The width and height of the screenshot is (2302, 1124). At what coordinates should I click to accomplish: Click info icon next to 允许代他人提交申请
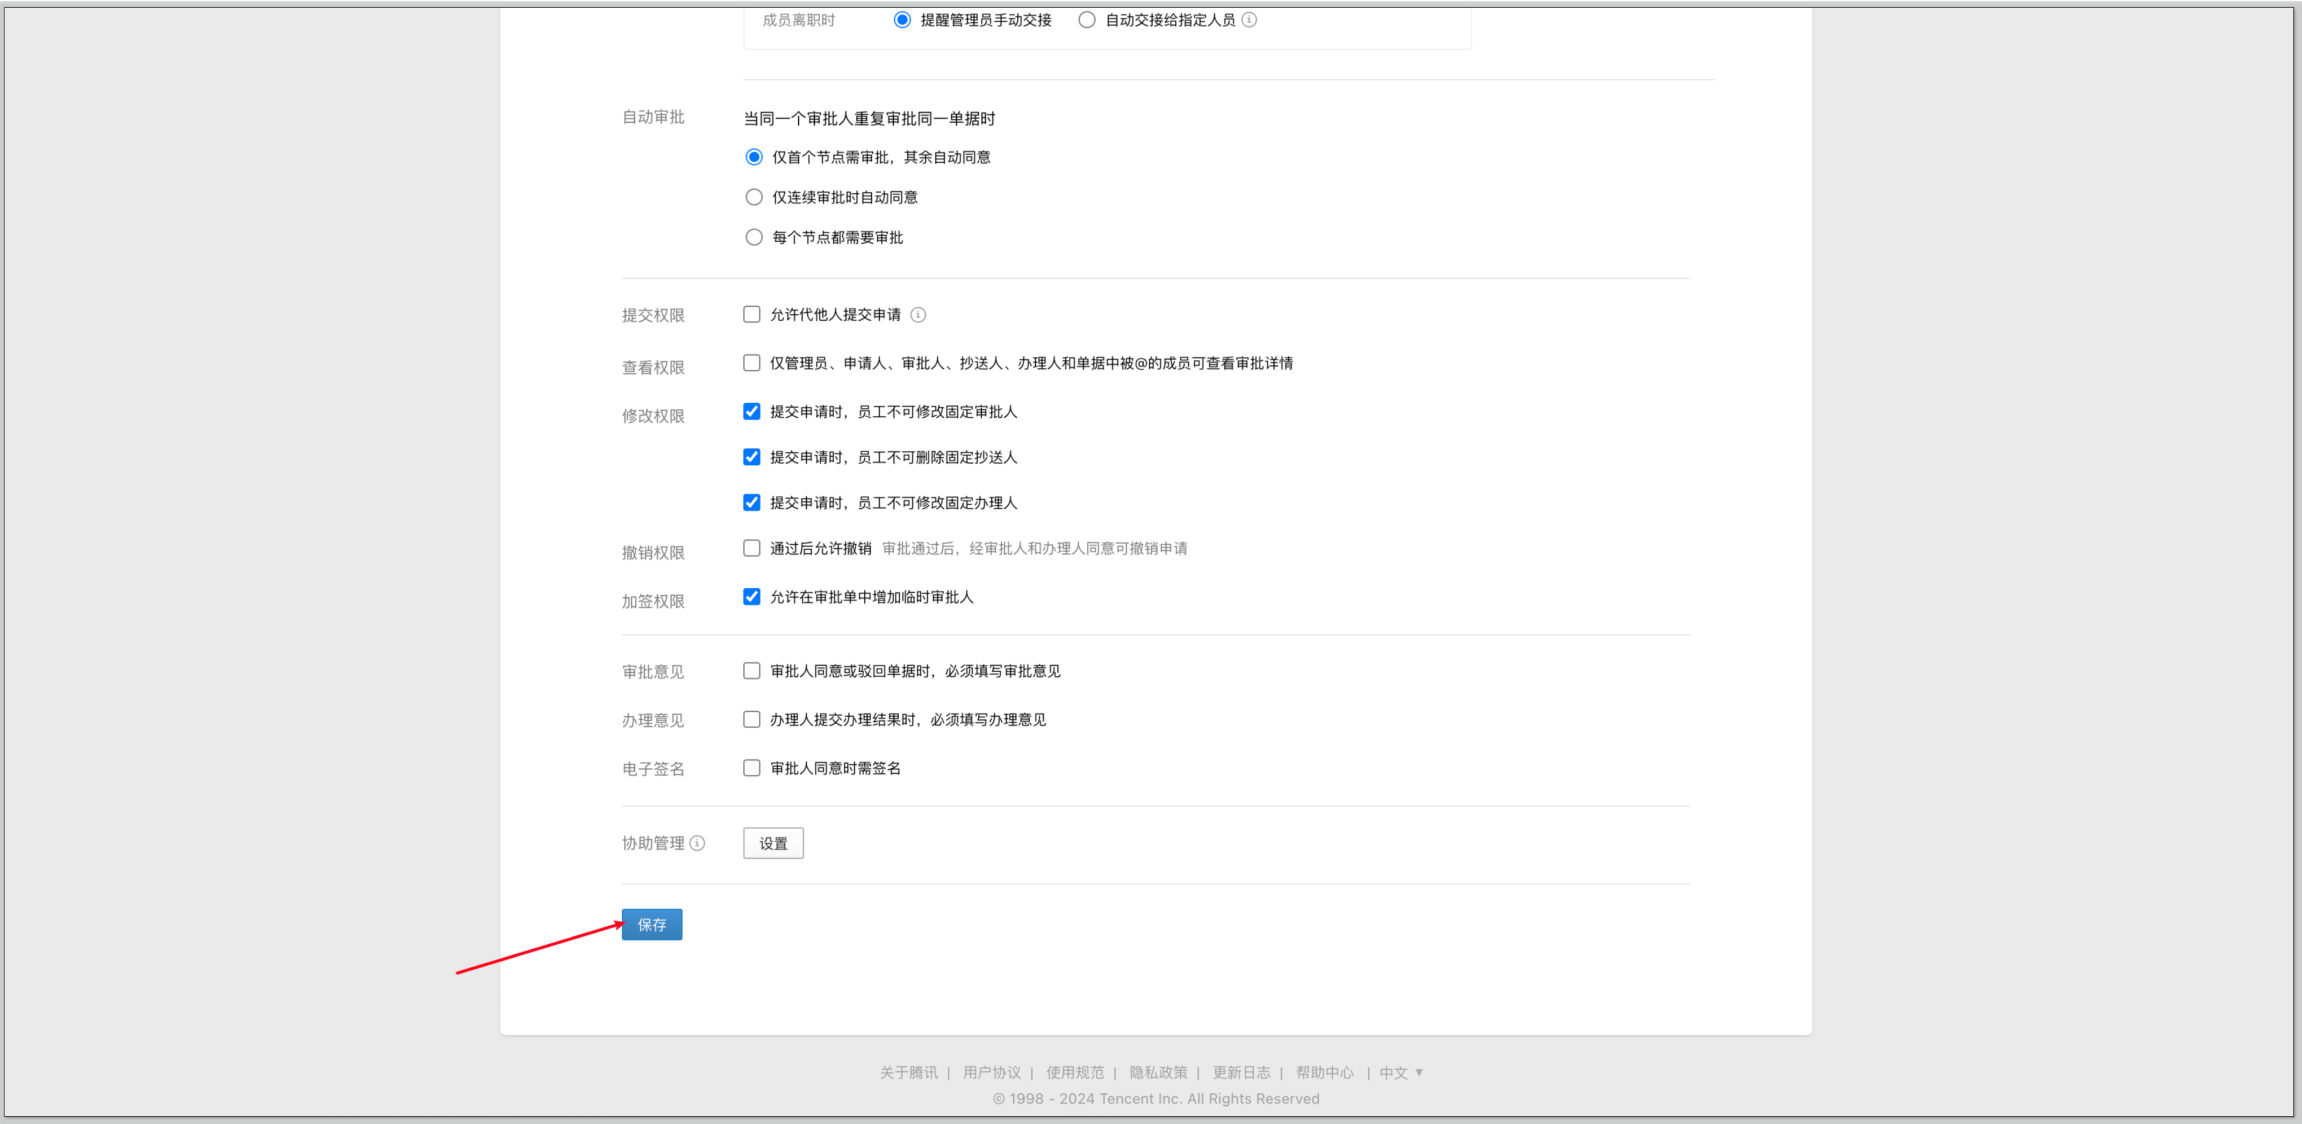pos(918,315)
